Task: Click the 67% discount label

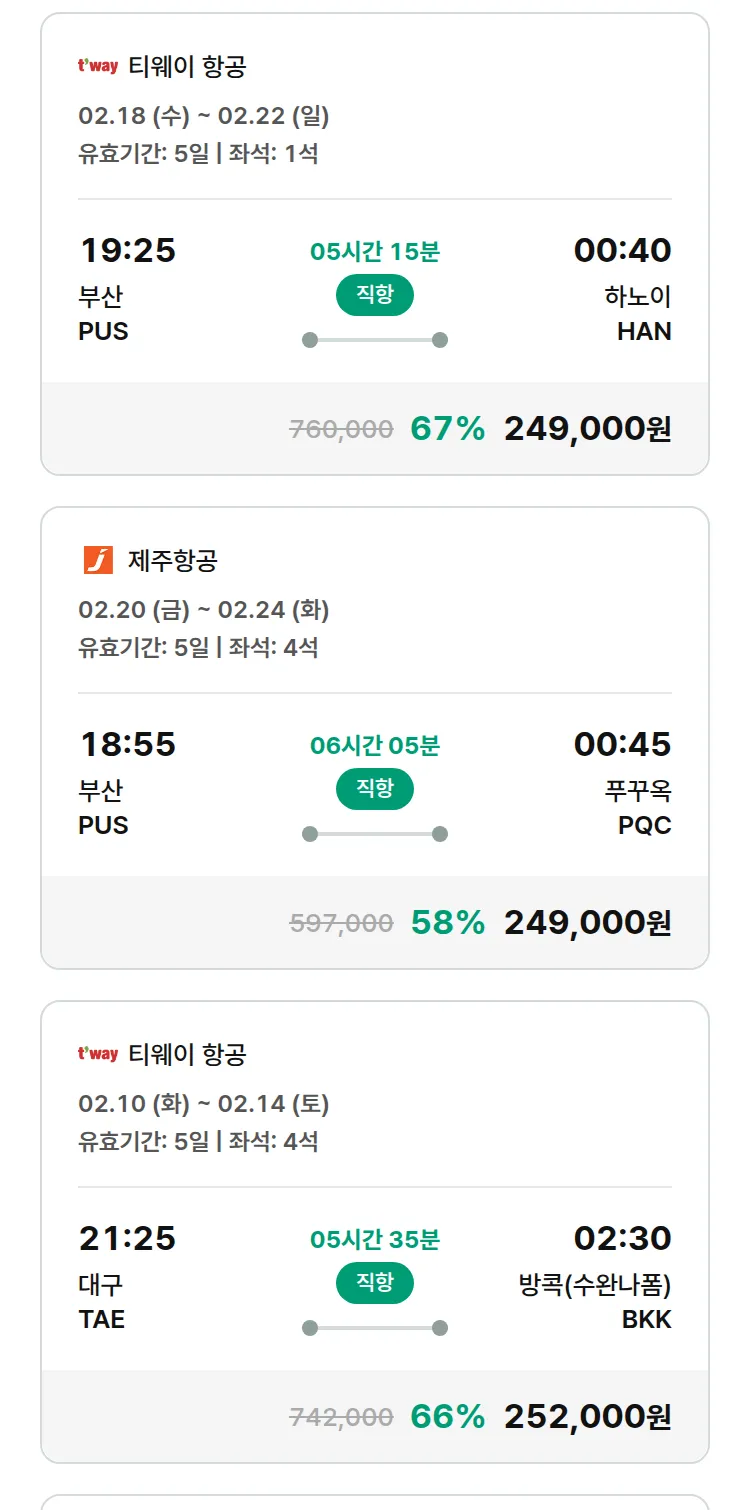Action: [447, 428]
